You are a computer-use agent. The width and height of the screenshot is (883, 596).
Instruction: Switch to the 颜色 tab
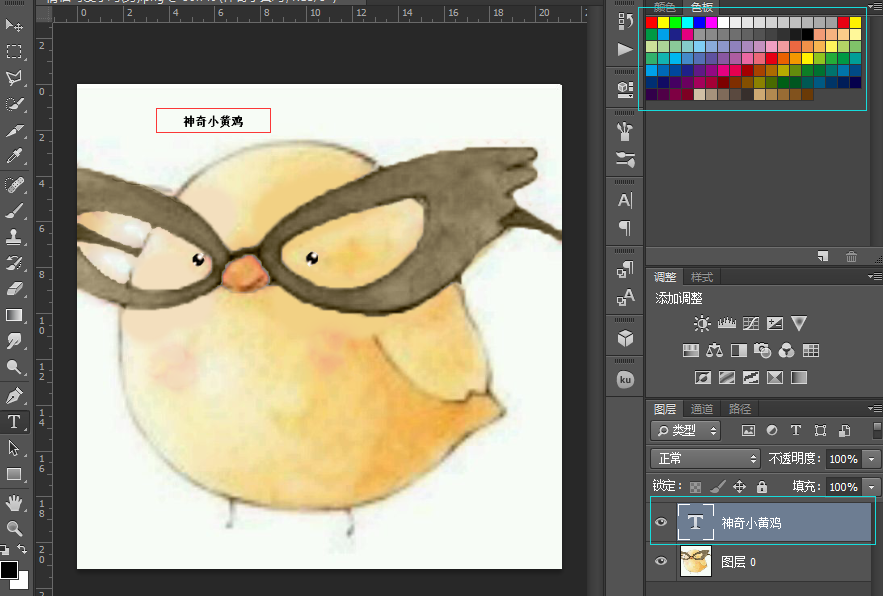665,7
